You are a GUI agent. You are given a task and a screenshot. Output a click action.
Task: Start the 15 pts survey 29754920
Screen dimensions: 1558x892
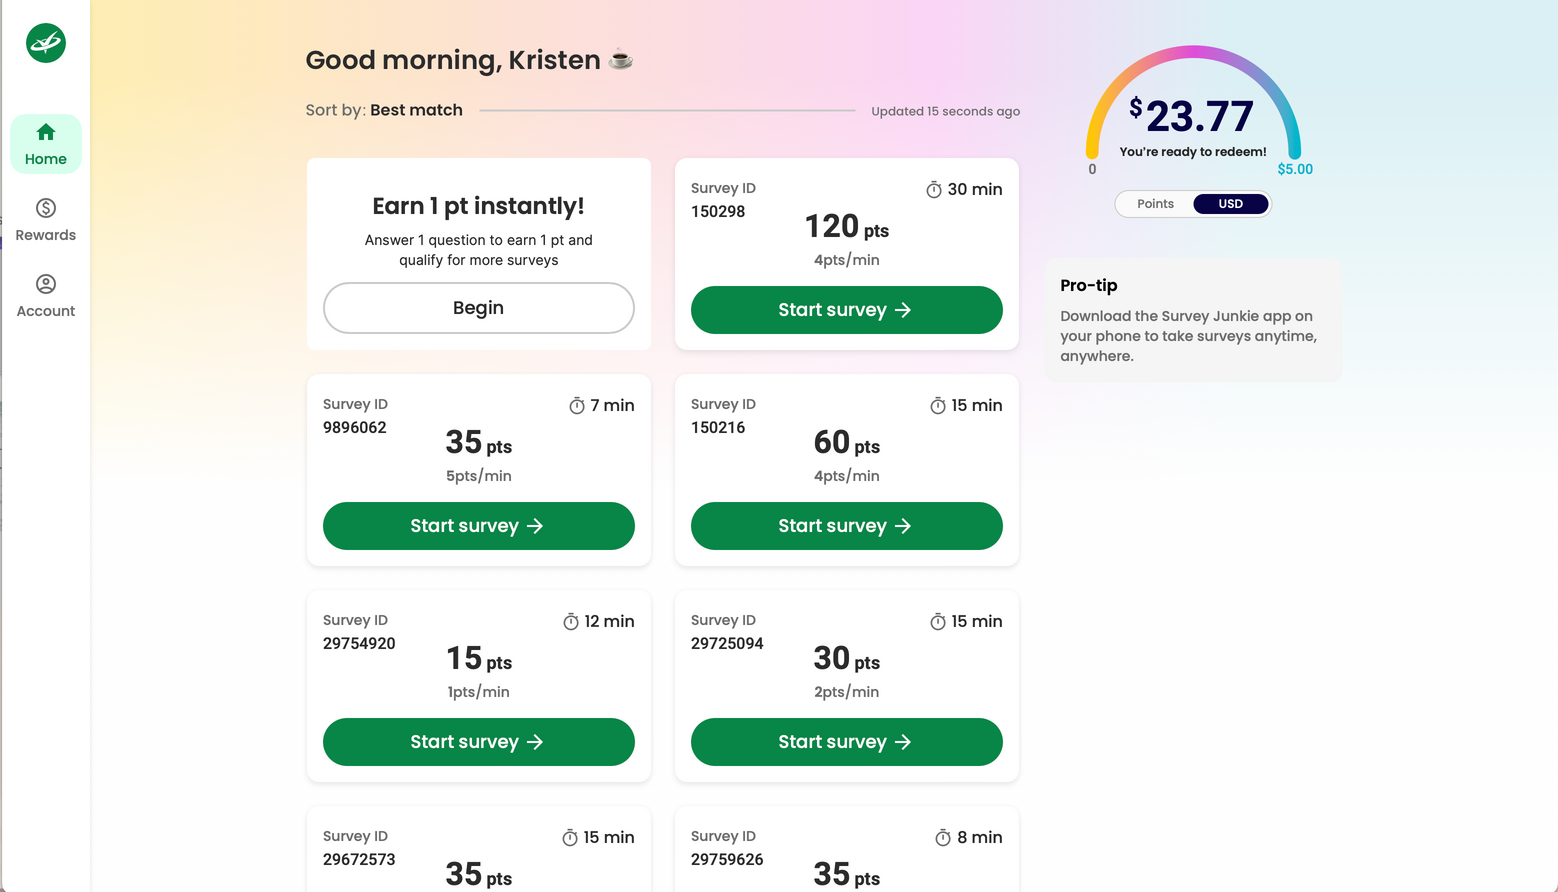[478, 742]
